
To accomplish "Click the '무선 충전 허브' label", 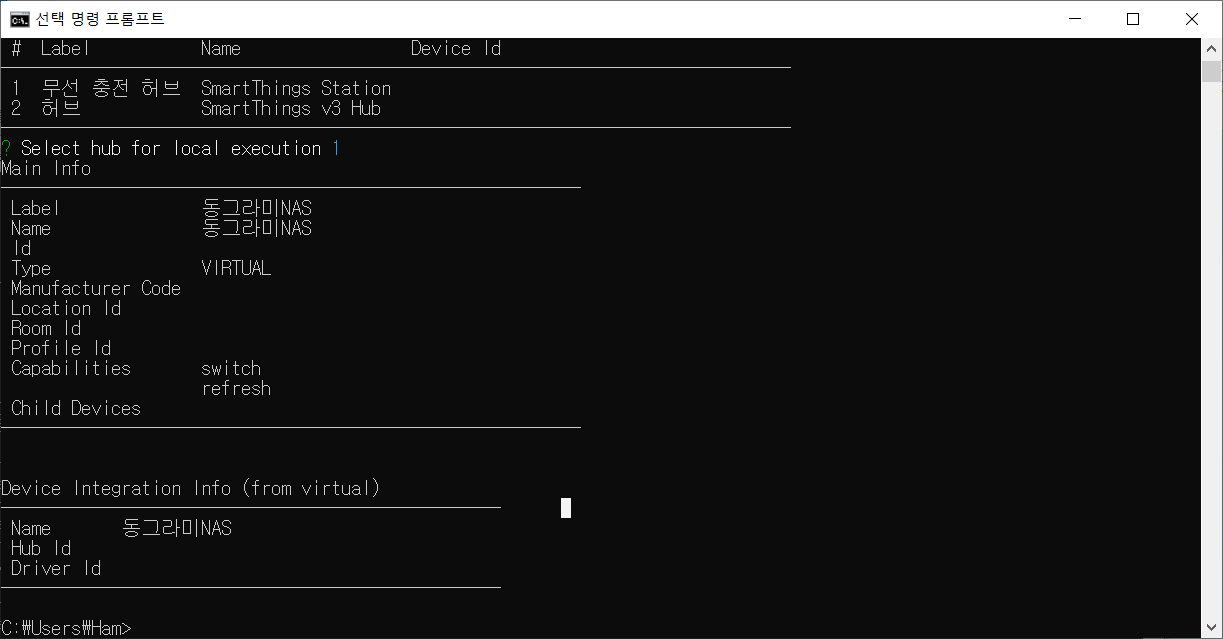I will click(111, 88).
